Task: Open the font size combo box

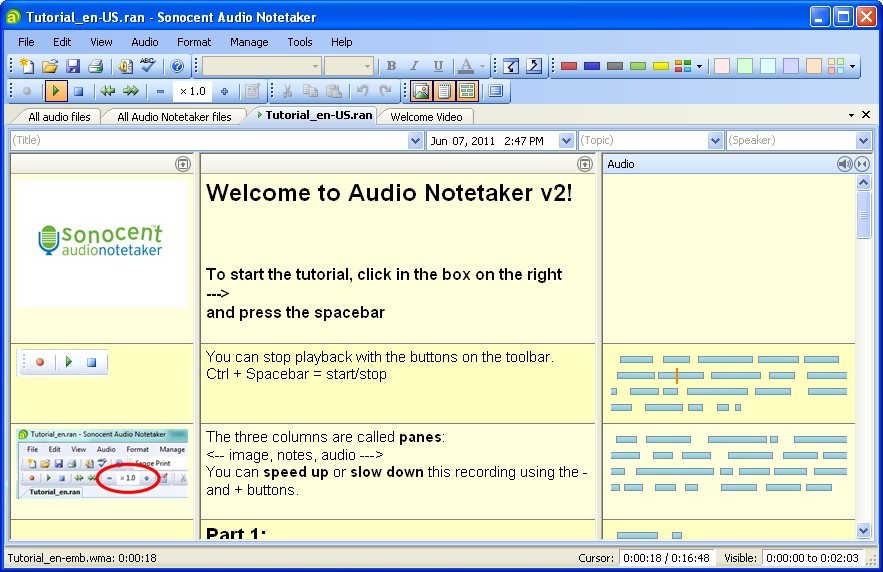Action: click(x=349, y=66)
